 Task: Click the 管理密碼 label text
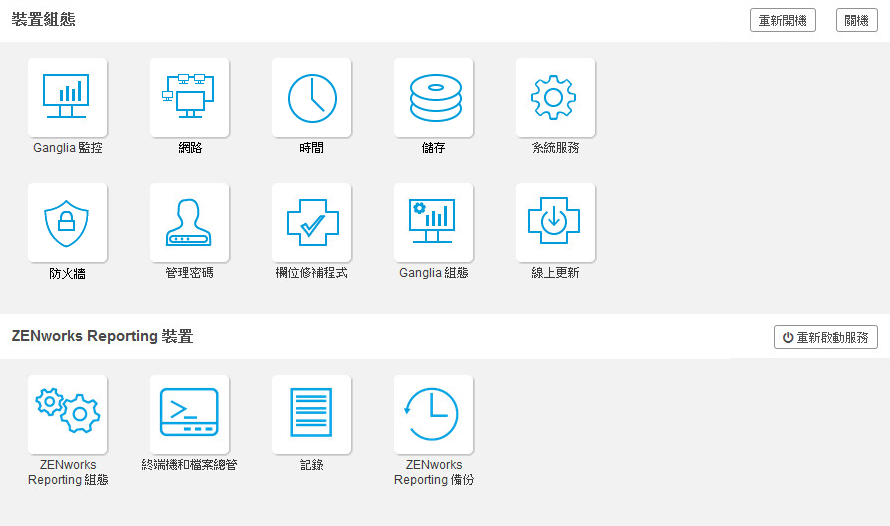(190, 273)
